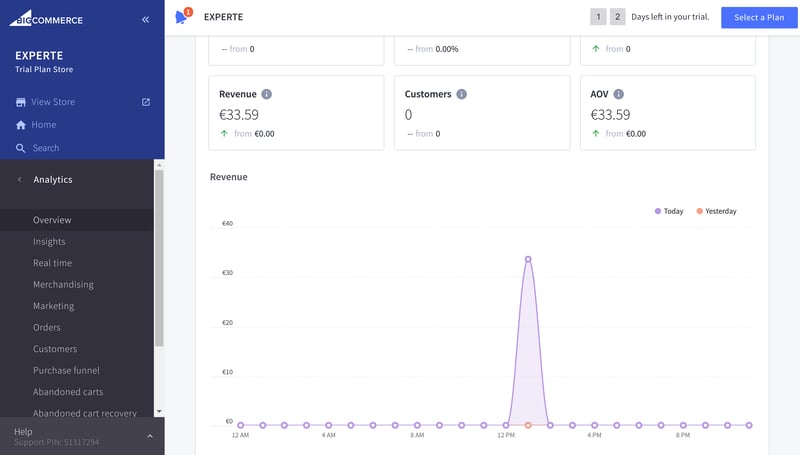Click the AOV info icon

(618, 94)
